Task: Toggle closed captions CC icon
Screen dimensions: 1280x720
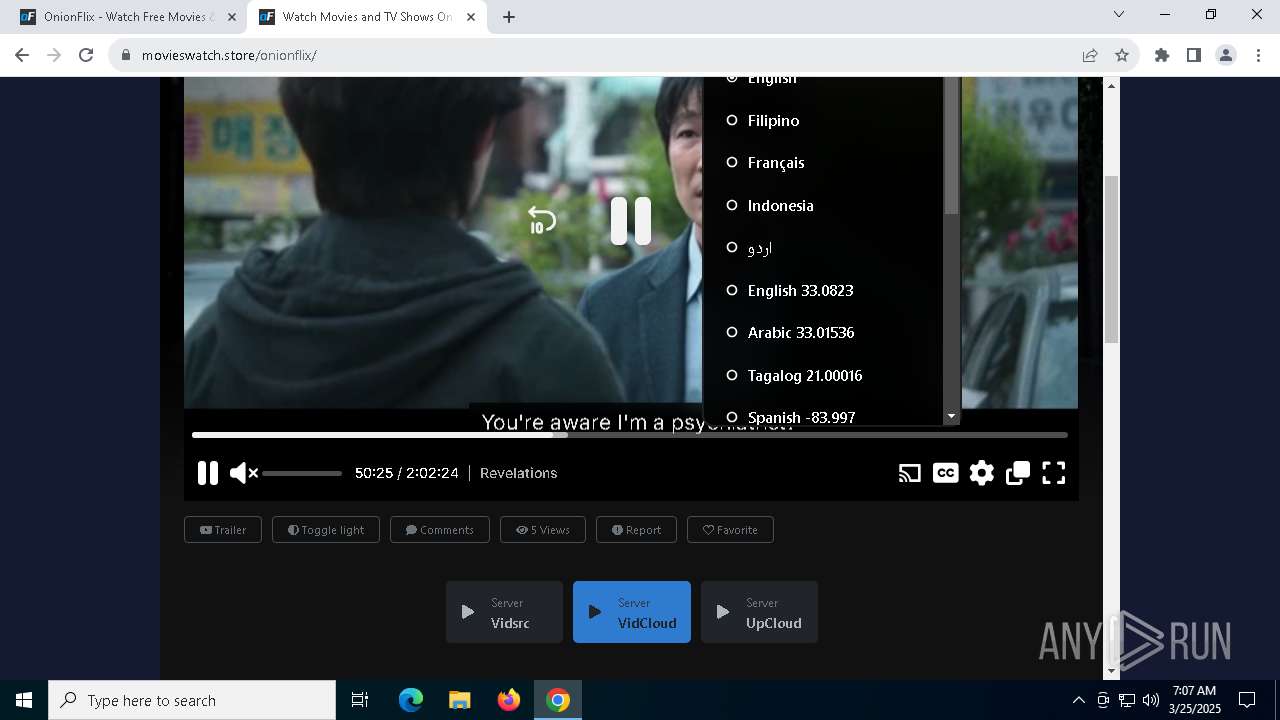Action: pyautogui.click(x=945, y=473)
